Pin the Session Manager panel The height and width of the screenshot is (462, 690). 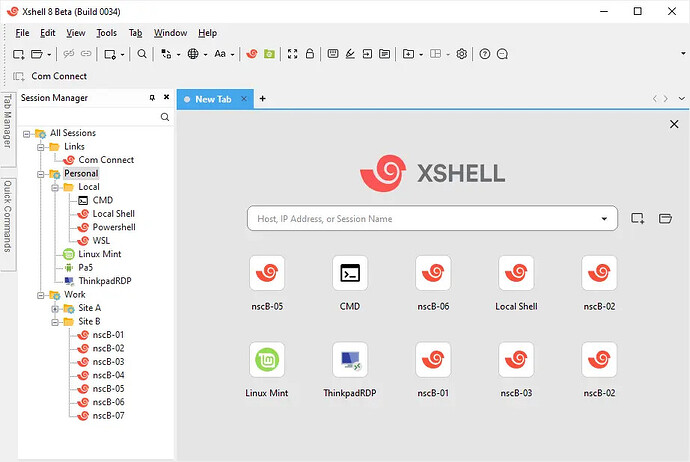click(152, 98)
